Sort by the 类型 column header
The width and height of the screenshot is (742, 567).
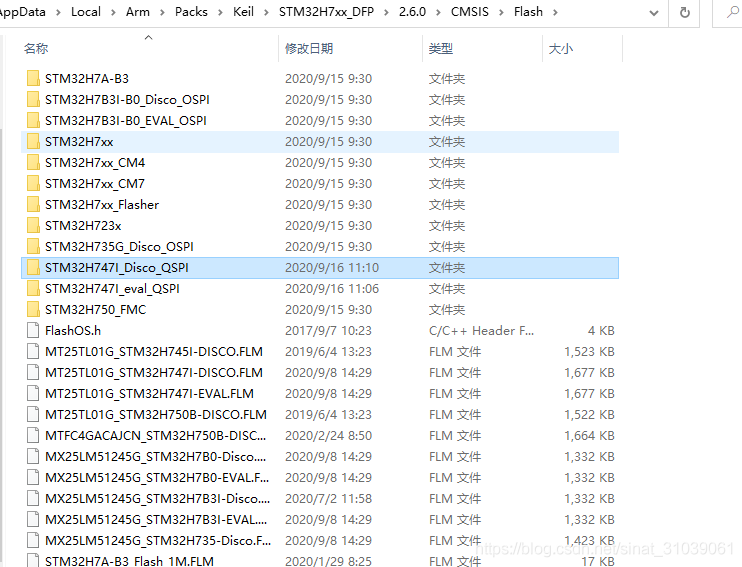441,48
